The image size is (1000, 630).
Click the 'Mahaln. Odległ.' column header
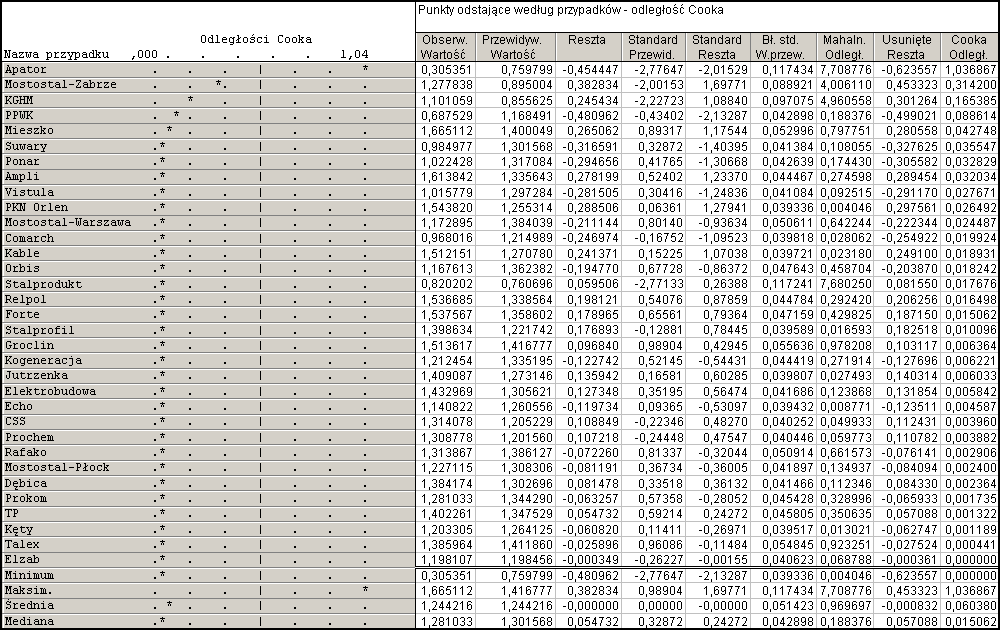[844, 47]
